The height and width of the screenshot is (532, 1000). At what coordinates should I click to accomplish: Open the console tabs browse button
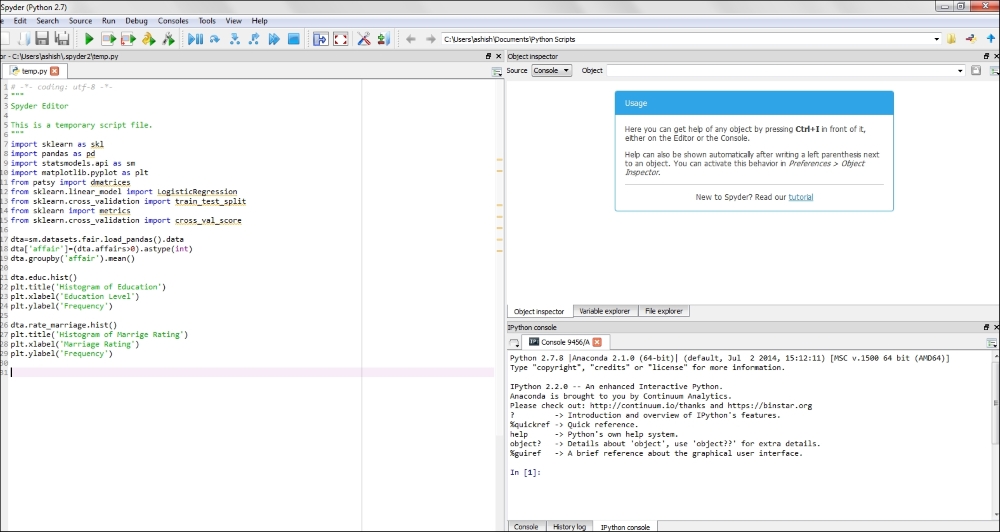pyautogui.click(x=514, y=343)
